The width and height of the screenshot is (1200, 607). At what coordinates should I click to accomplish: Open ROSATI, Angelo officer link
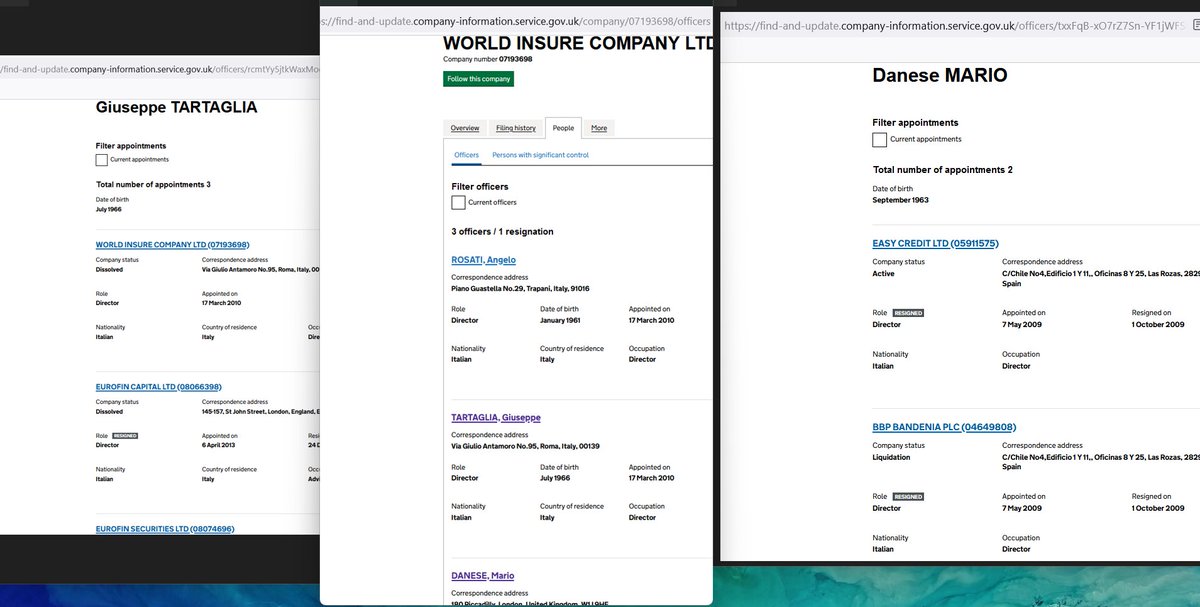[x=484, y=260]
